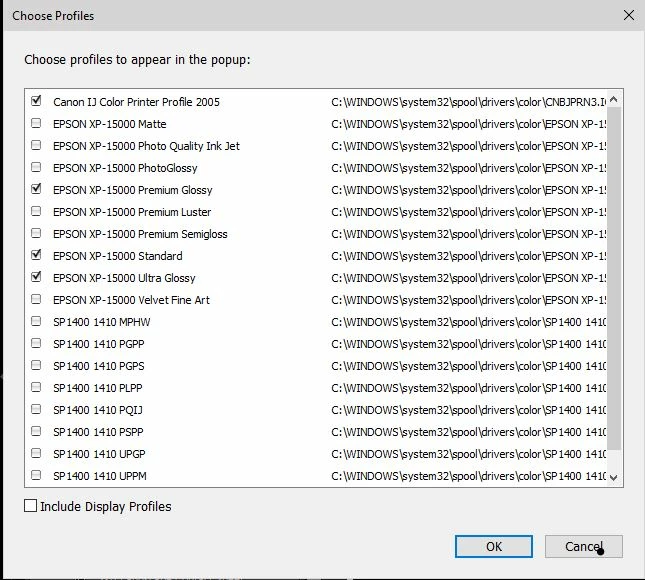Select the SP1400 1410 PLPP profile name
The image size is (645, 580).
point(97,388)
